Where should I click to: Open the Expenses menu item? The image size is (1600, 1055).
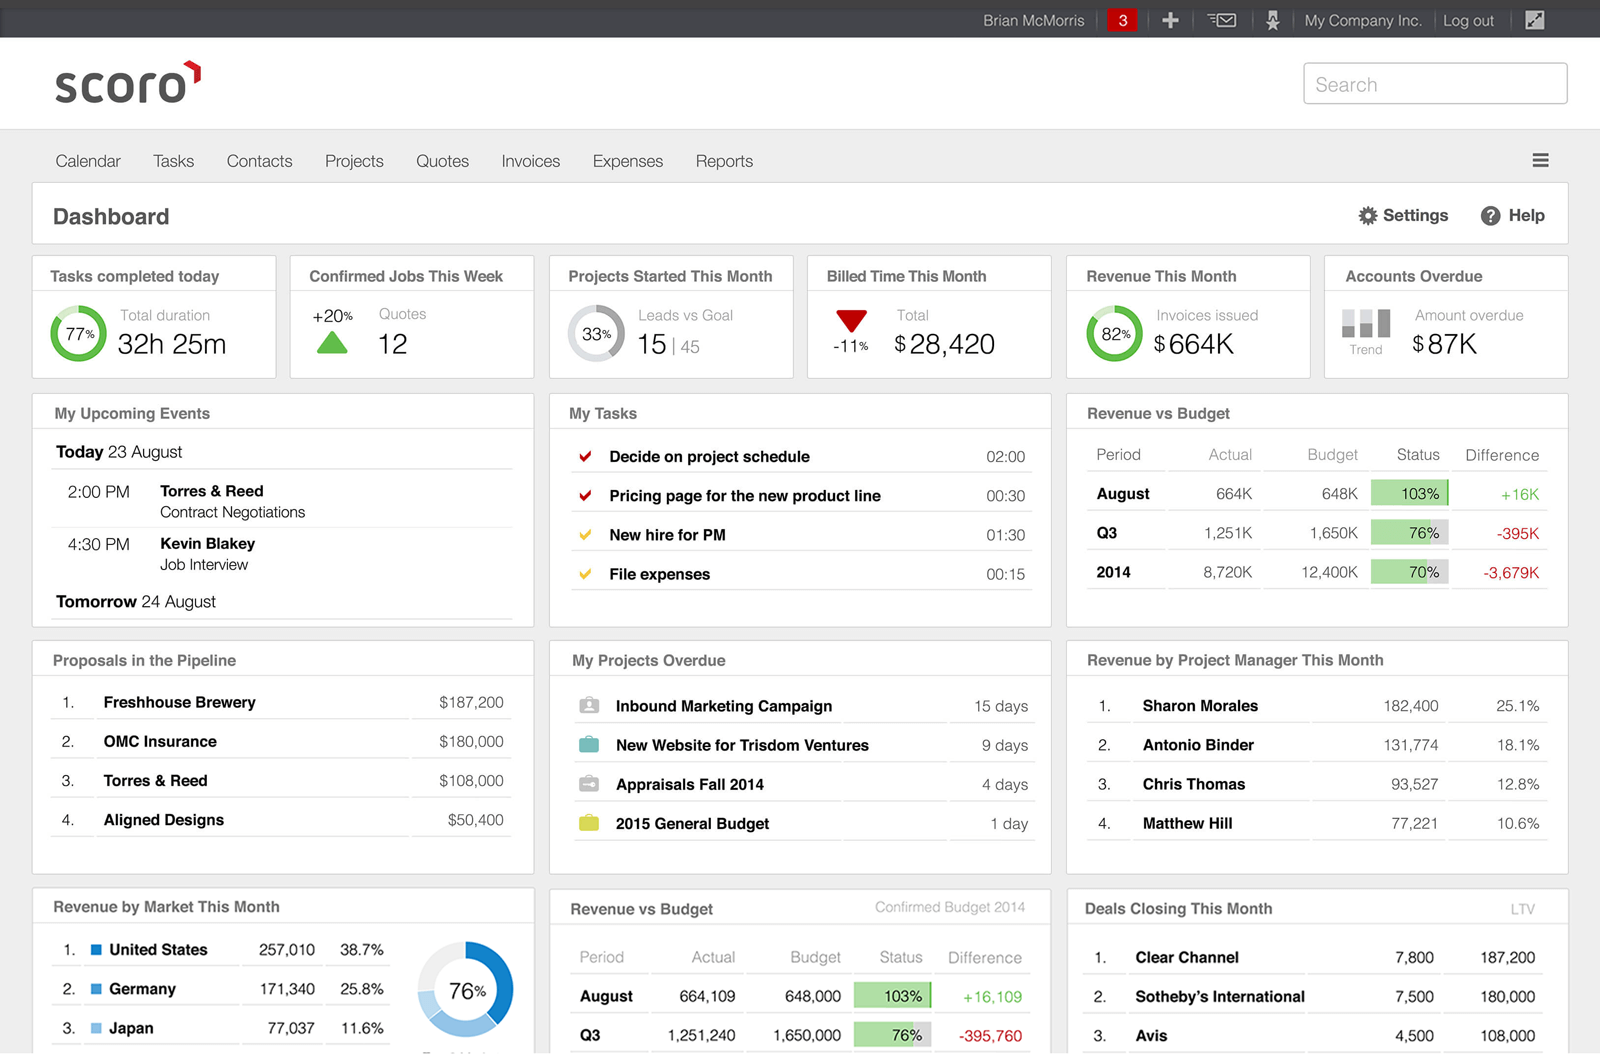pos(628,161)
